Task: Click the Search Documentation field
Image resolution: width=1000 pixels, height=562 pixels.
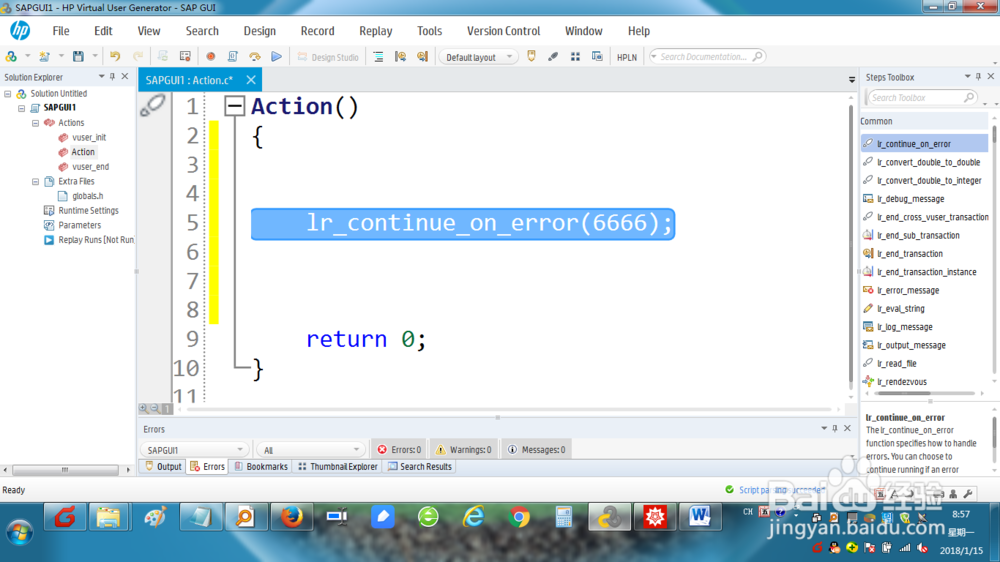Action: pyautogui.click(x=707, y=57)
